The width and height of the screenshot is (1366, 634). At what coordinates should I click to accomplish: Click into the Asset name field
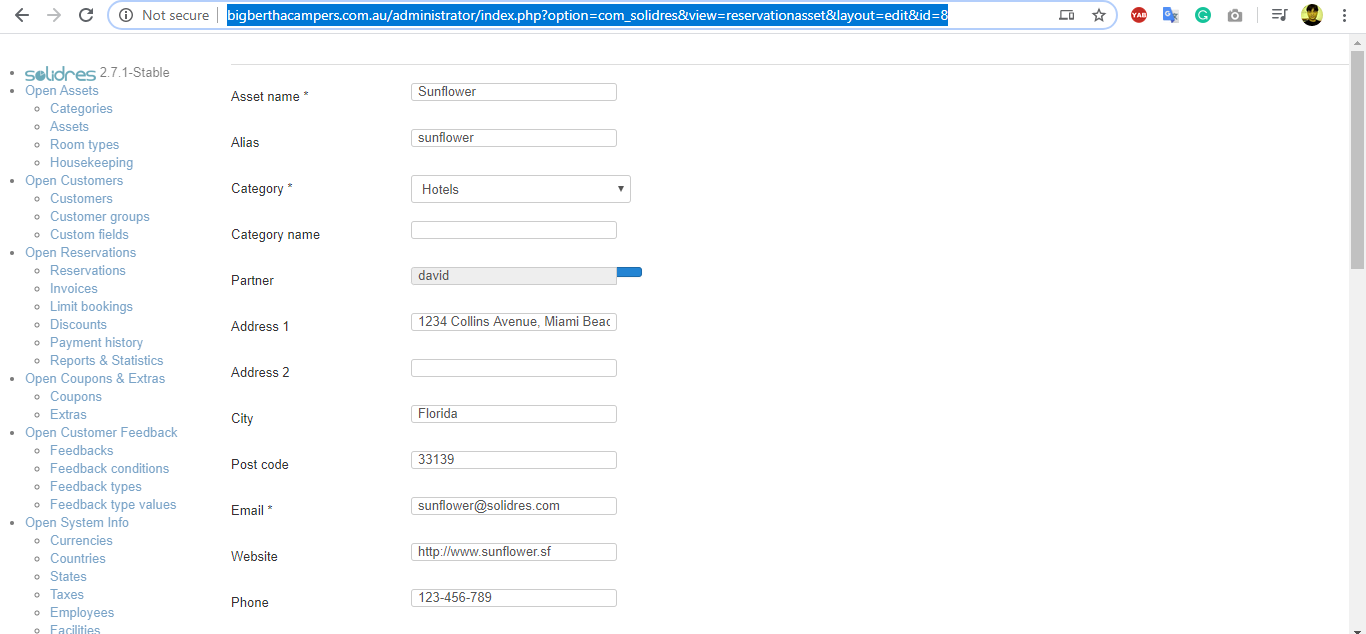click(x=513, y=92)
